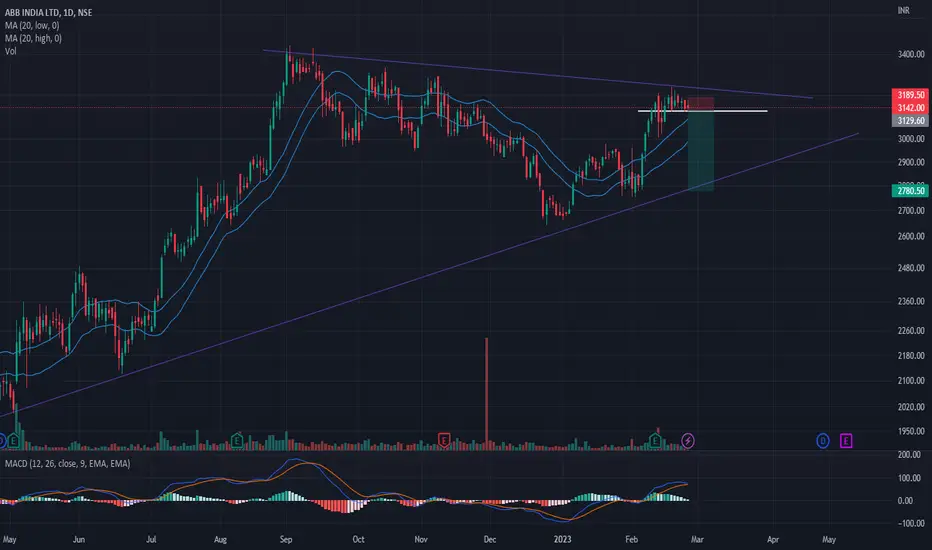
Task: Click the Sep label on time axis
Action: [x=286, y=539]
